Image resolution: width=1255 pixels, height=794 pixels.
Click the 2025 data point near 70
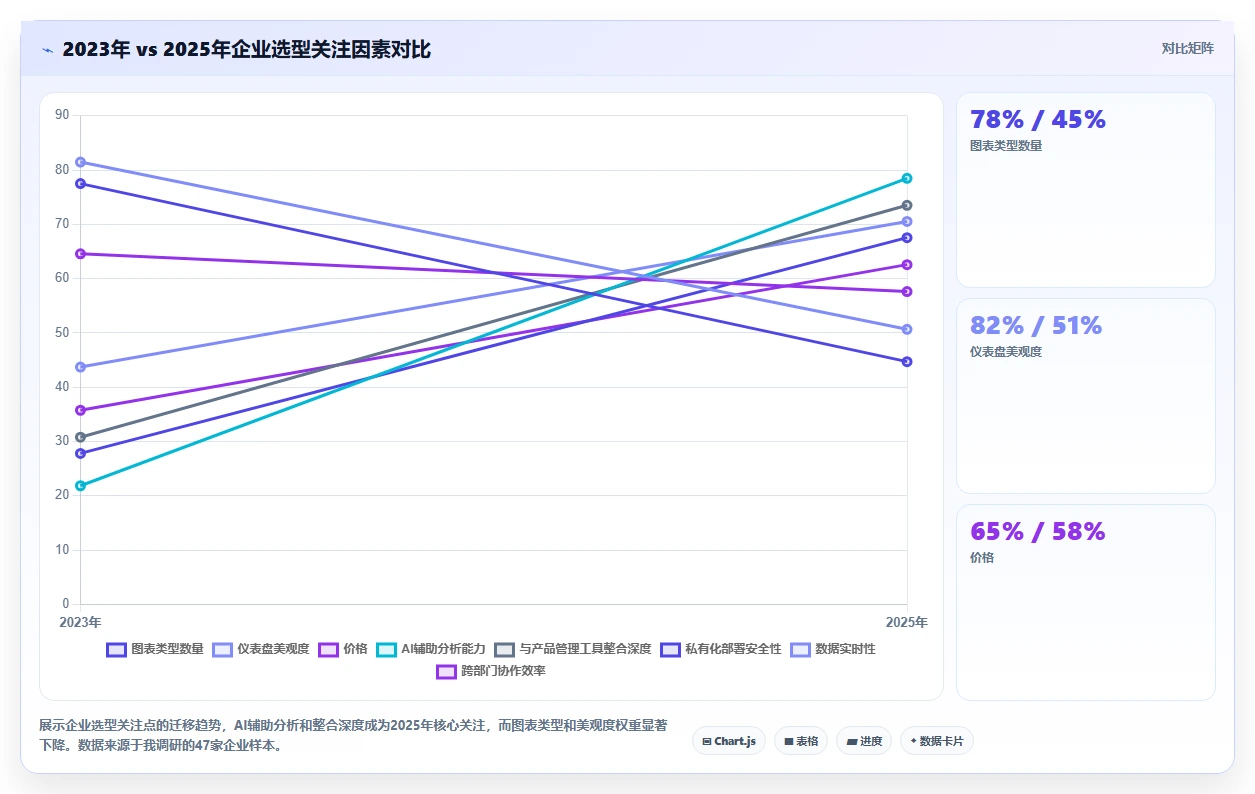907,221
